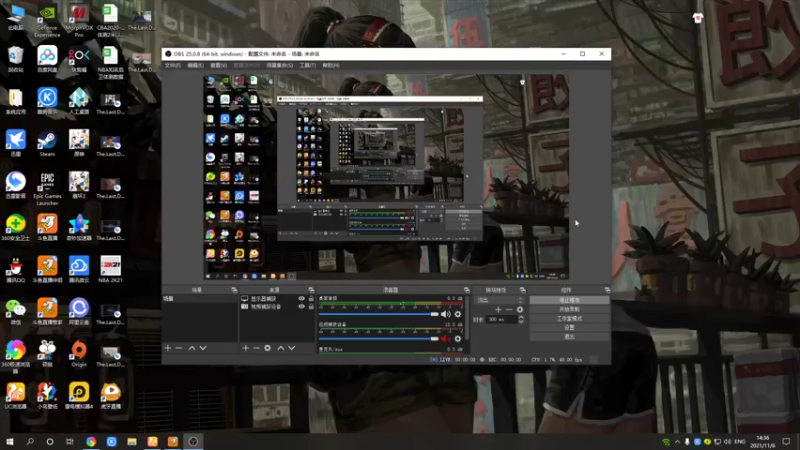Toggle lock for the video capture device source
The height and width of the screenshot is (450, 800).
pos(311,307)
